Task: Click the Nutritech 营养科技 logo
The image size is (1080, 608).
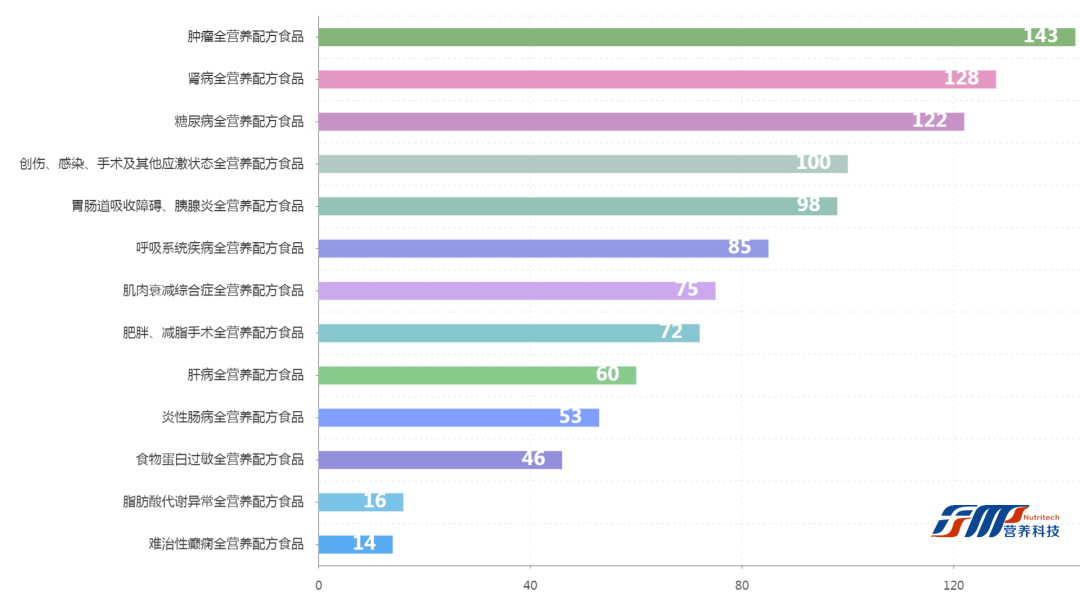Action: 995,520
